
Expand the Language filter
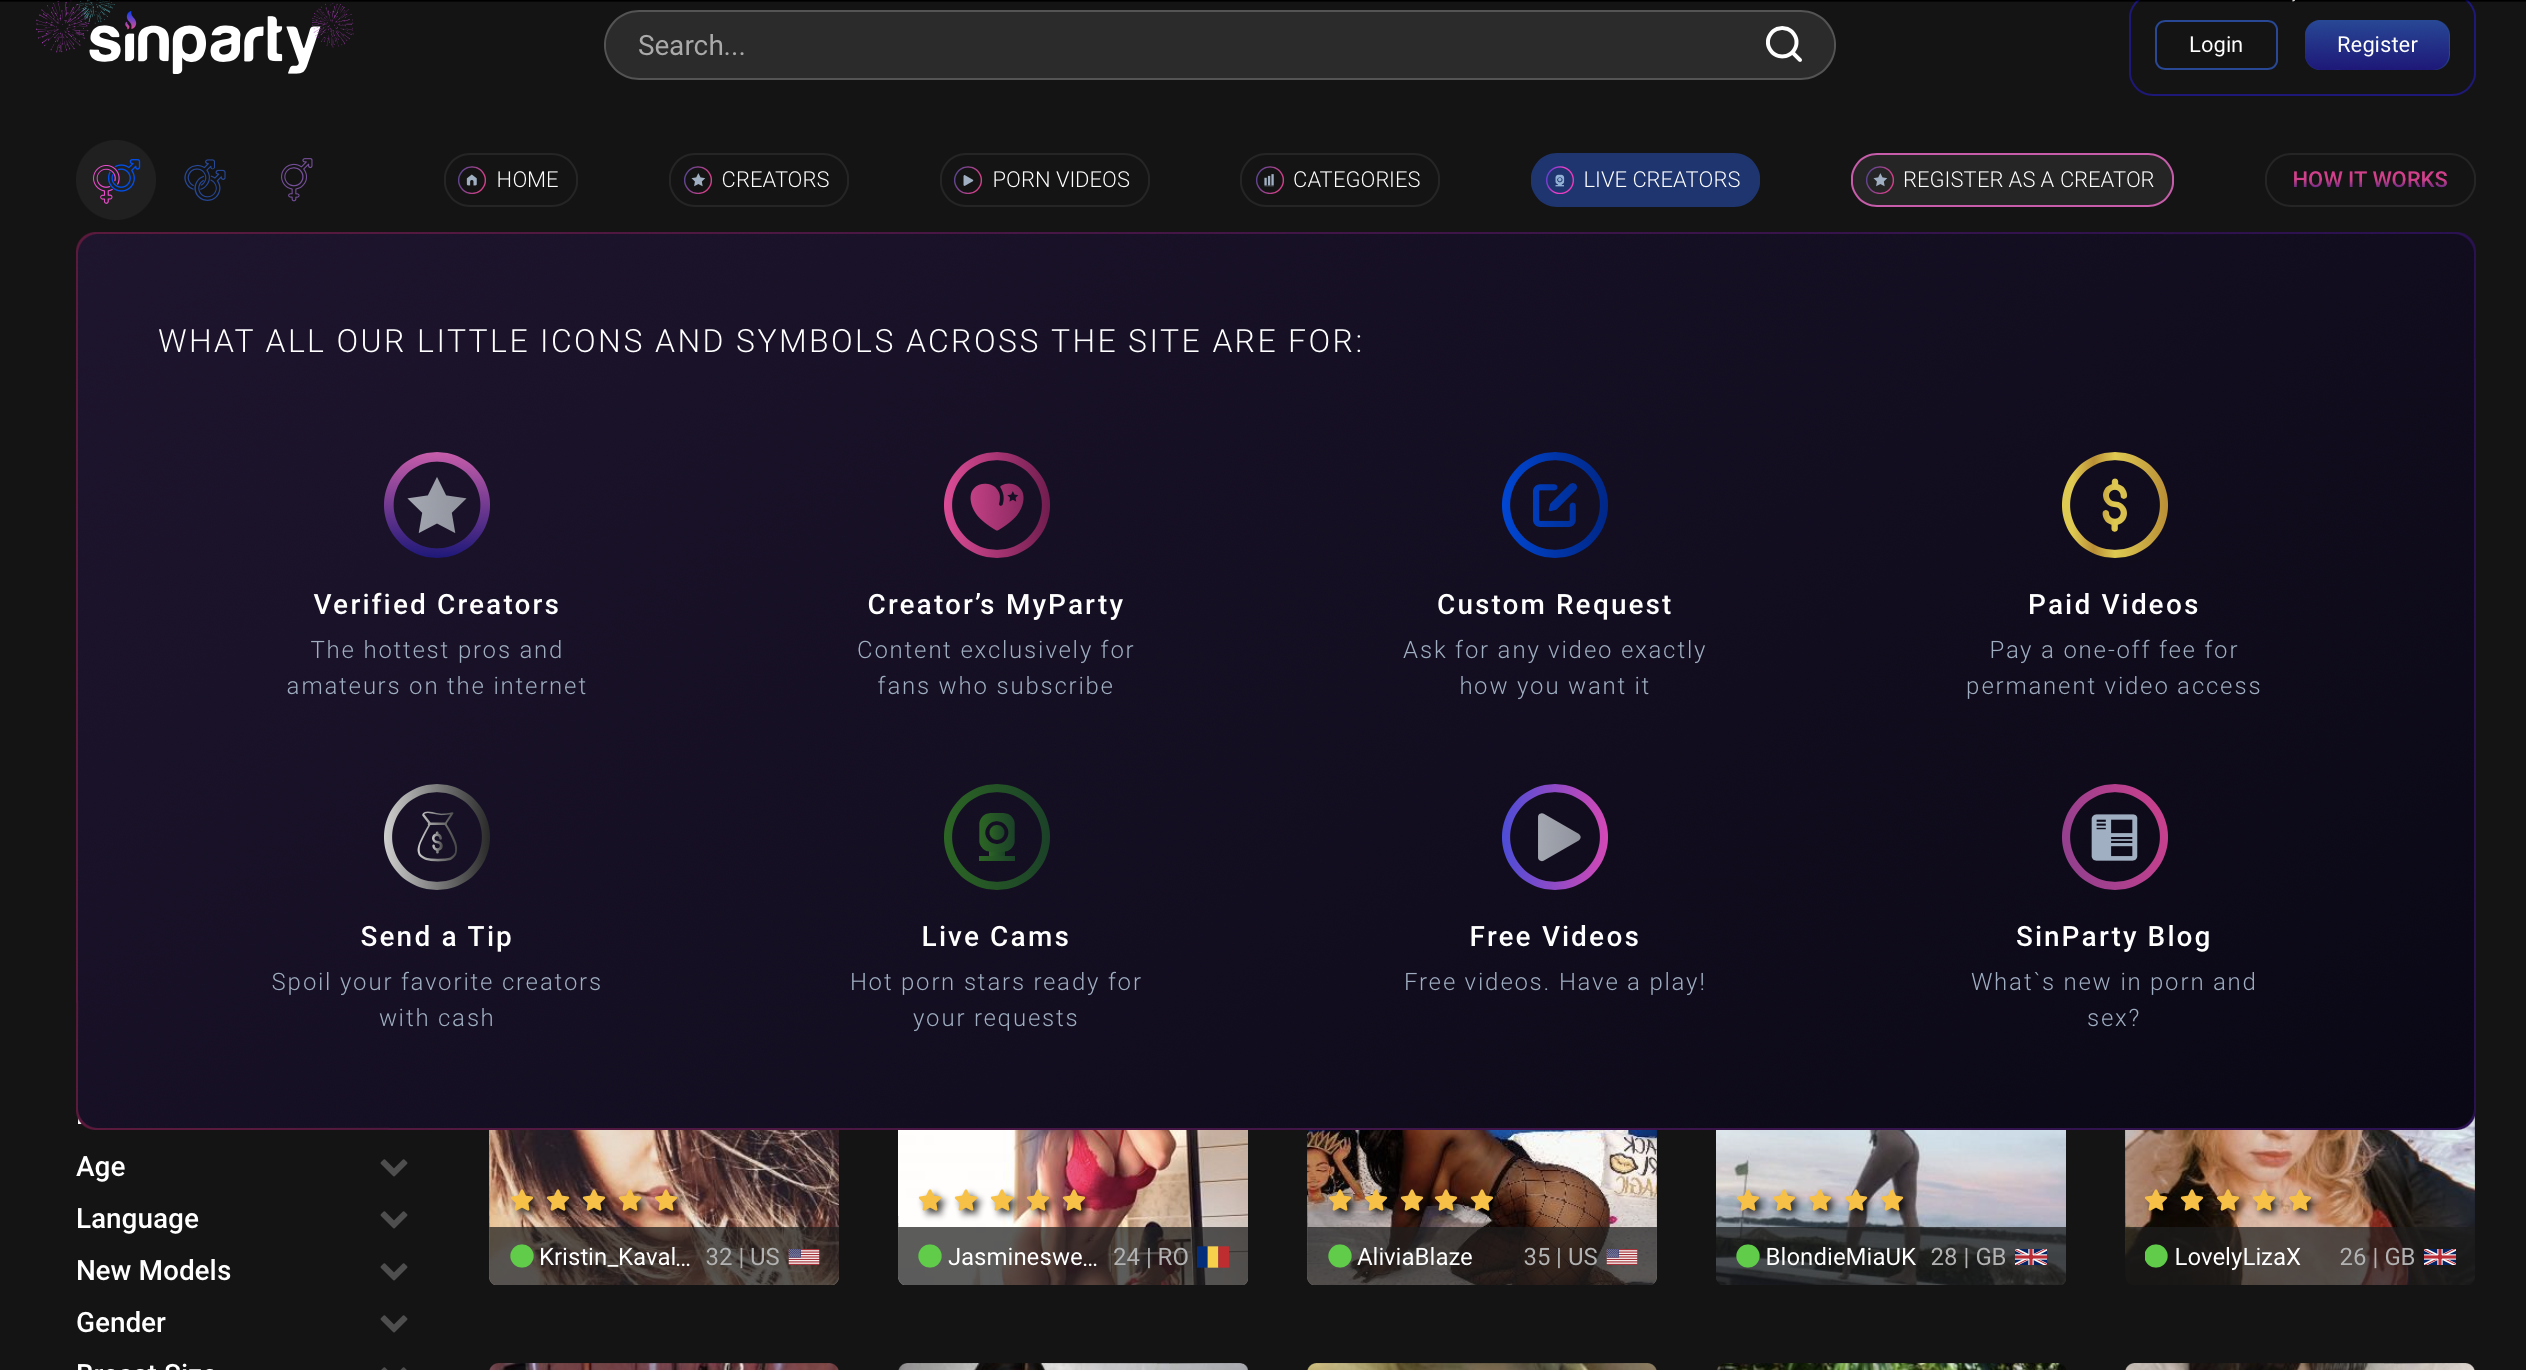coord(394,1219)
